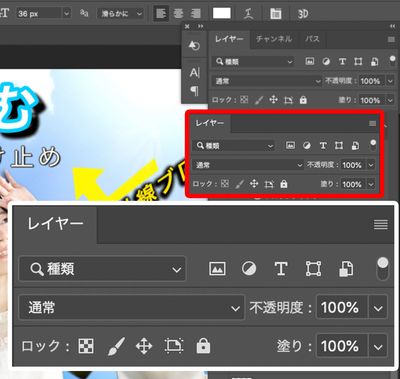Screen dimensions: 400x379
Task: Switch to the パス tab
Action: pos(312,39)
